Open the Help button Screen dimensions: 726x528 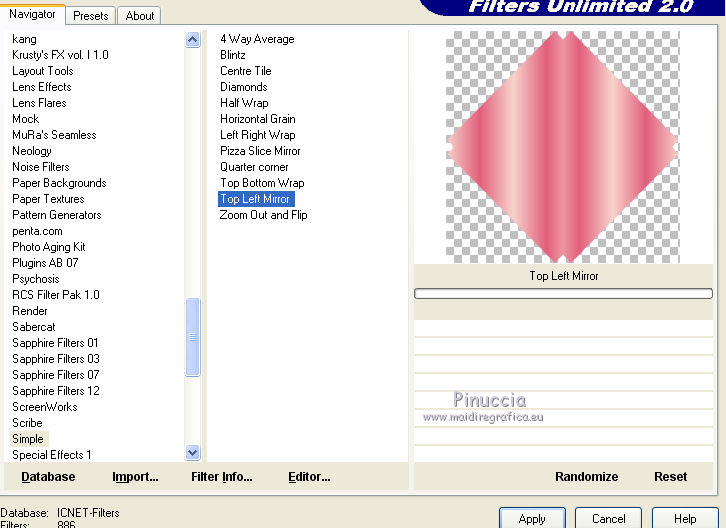click(x=685, y=518)
